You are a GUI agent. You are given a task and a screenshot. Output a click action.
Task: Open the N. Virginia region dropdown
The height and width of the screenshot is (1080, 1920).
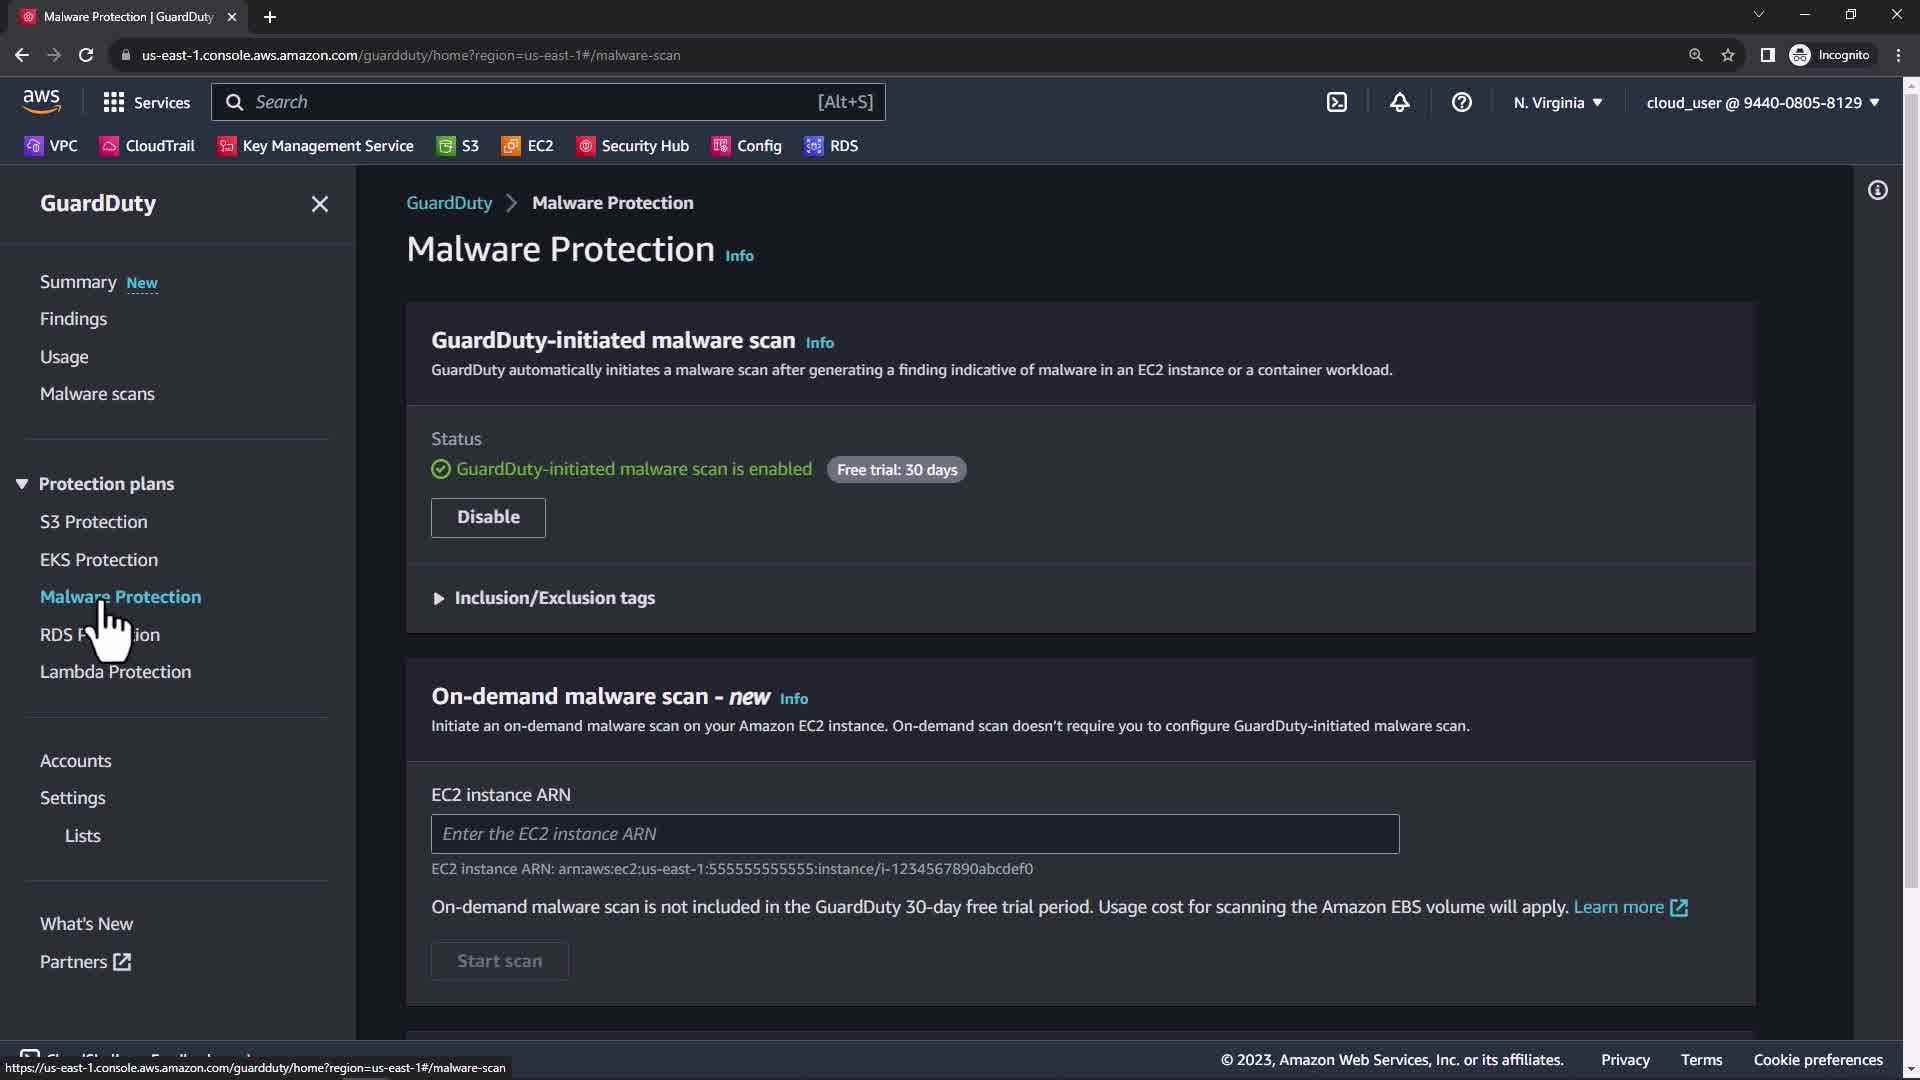pyautogui.click(x=1557, y=102)
